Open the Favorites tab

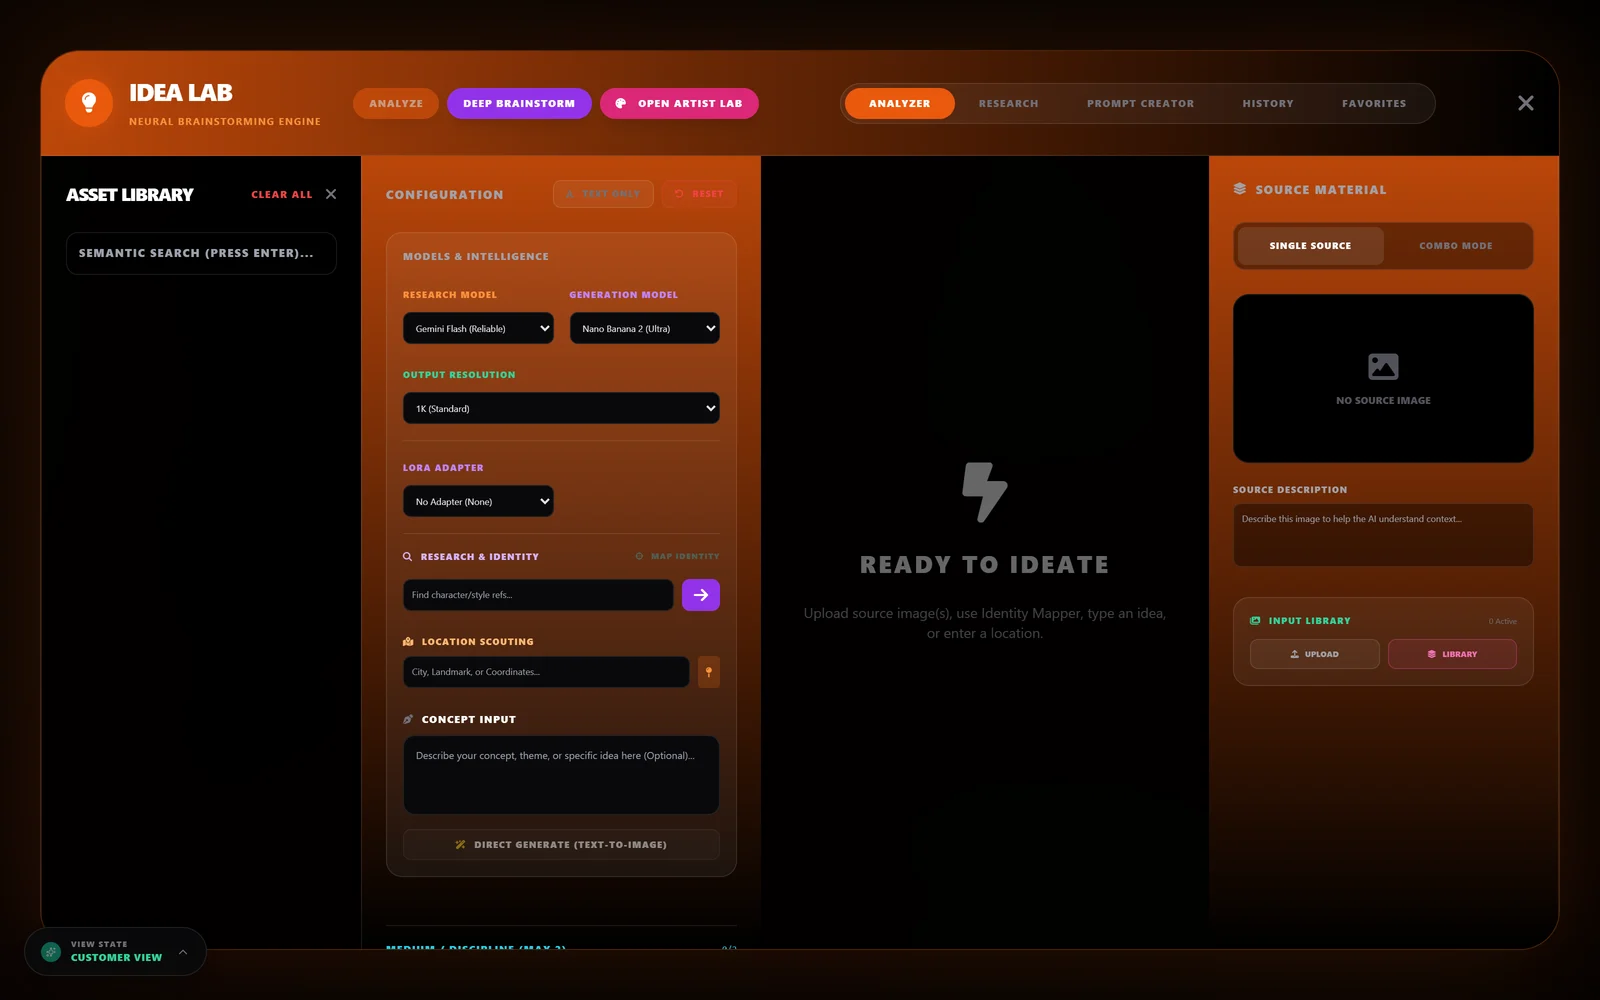click(1374, 103)
